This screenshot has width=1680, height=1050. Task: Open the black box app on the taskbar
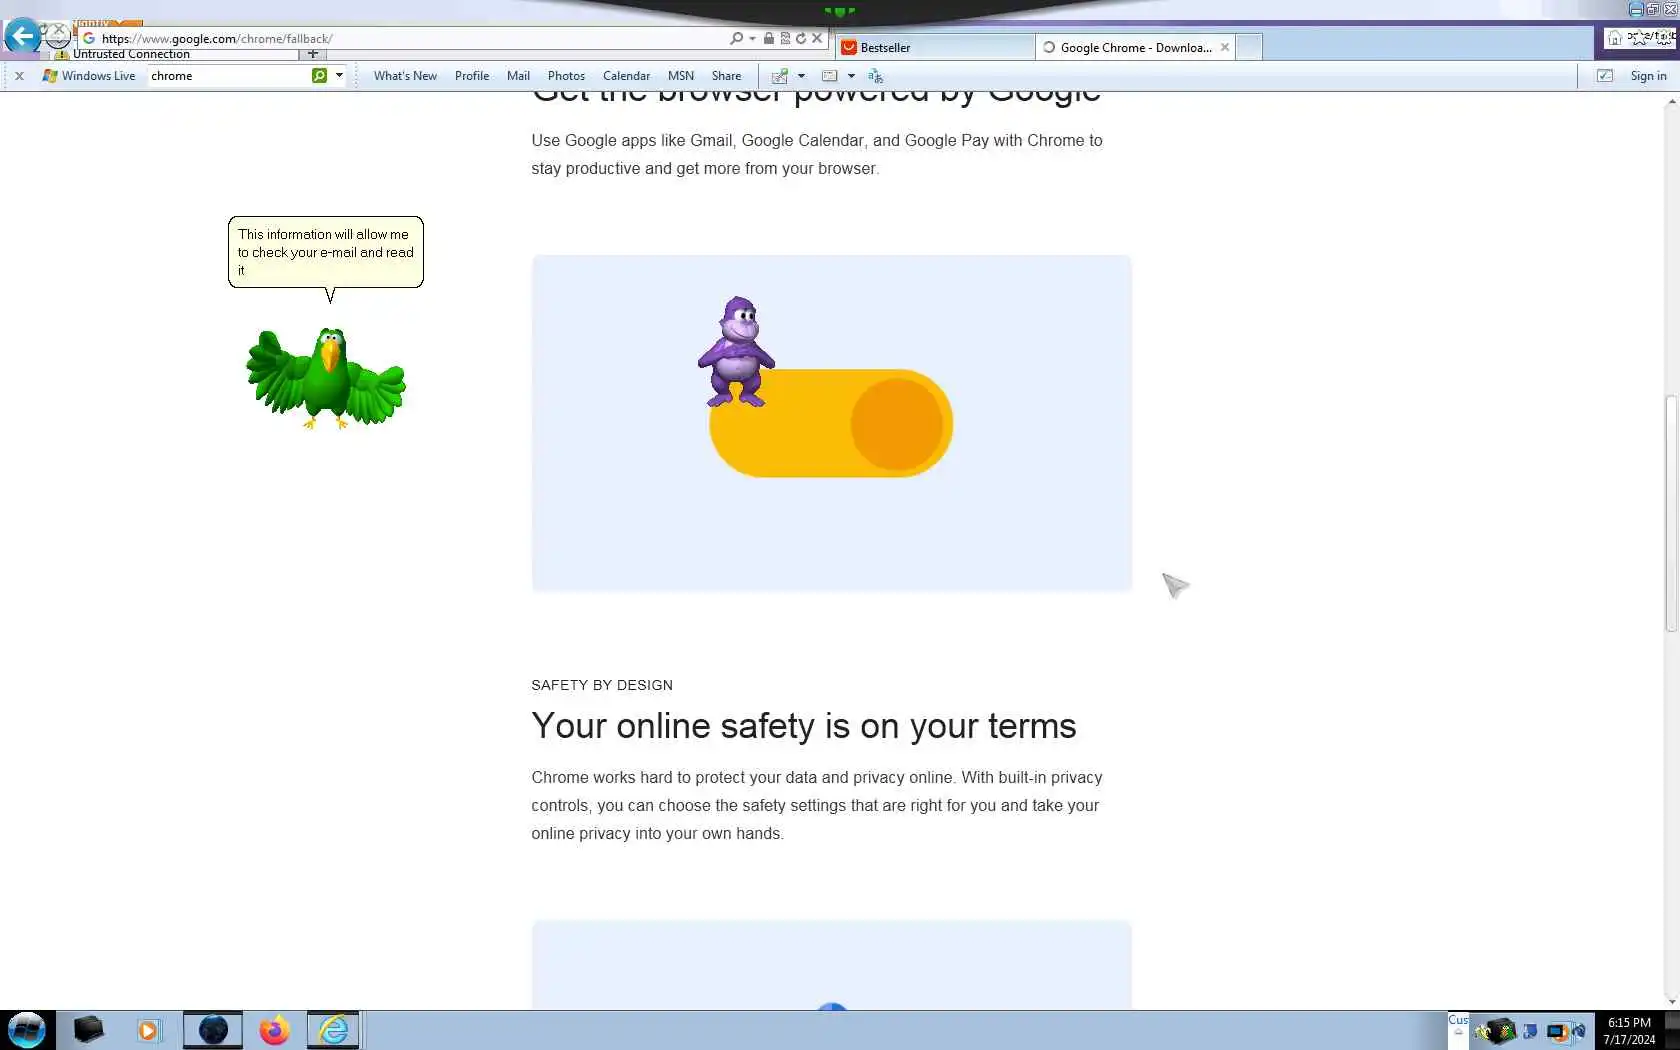[89, 1030]
